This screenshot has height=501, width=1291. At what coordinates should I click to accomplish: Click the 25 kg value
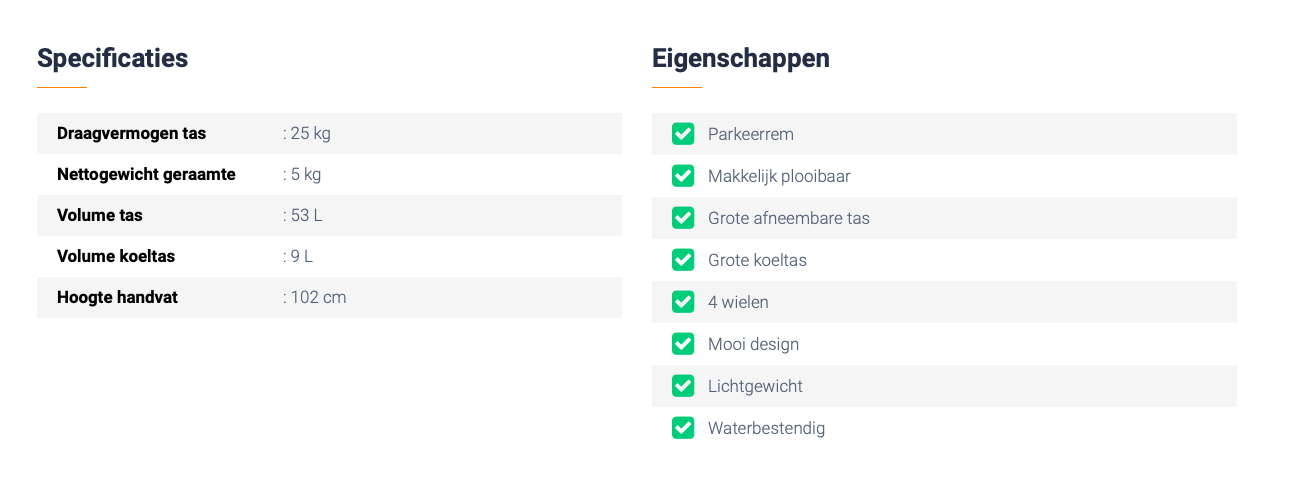tap(309, 133)
